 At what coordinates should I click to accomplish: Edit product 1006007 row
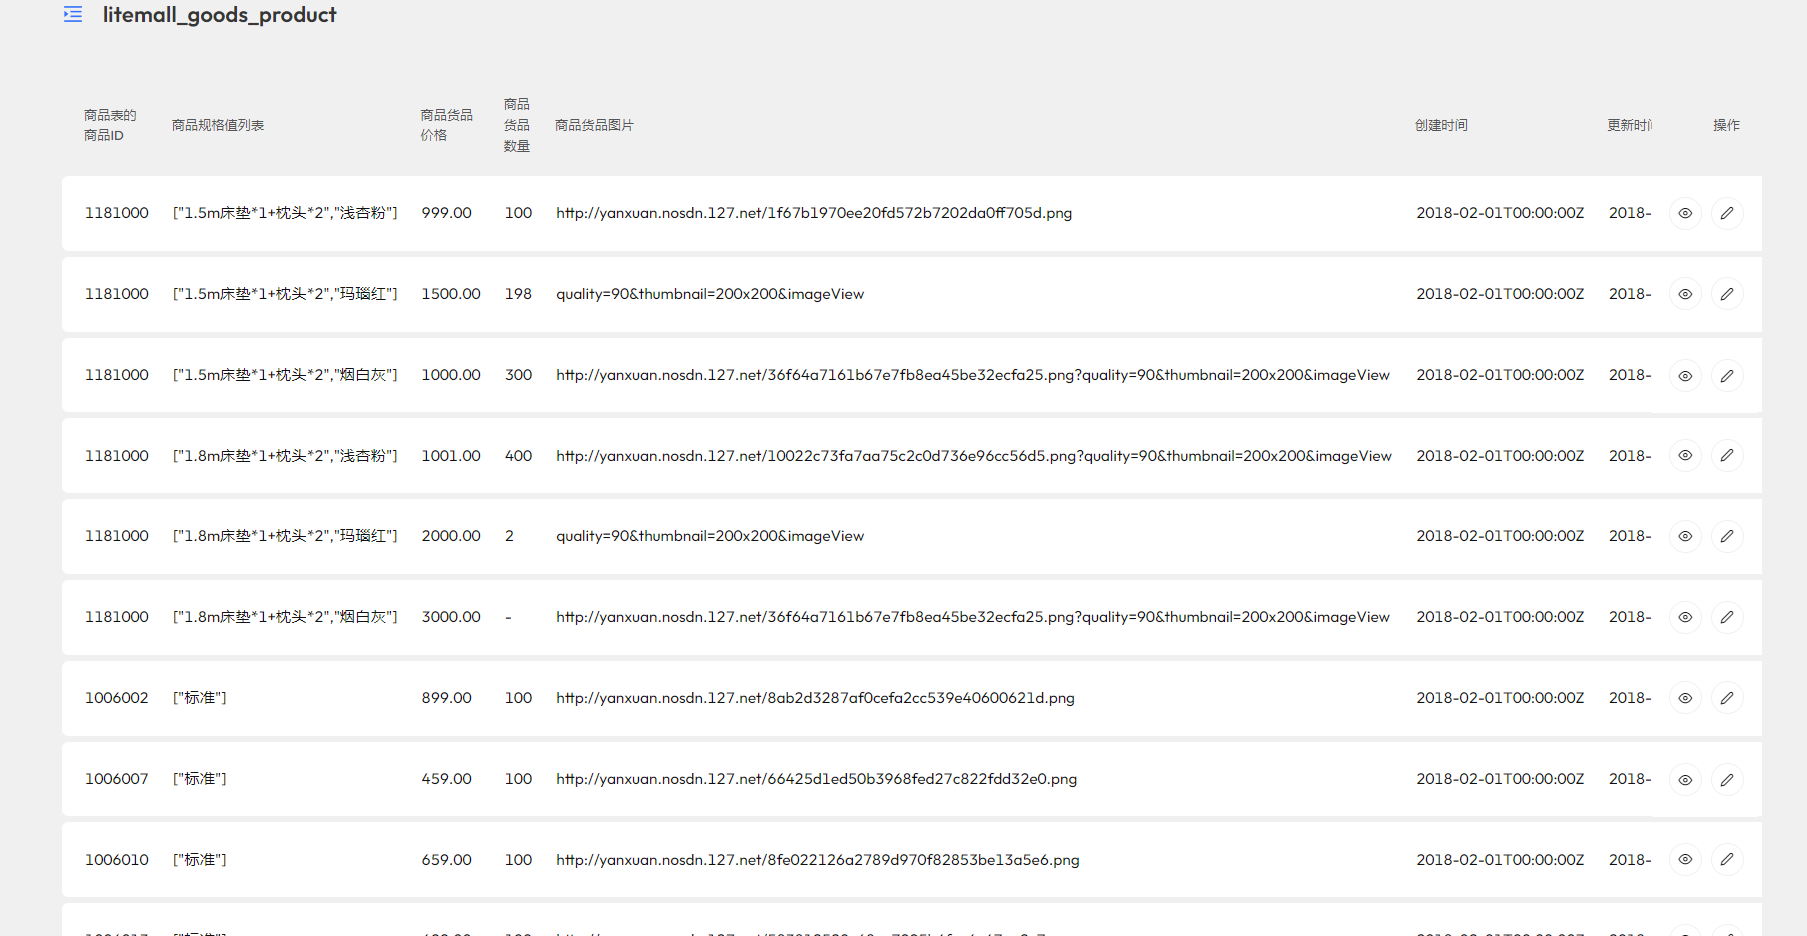(x=1727, y=779)
